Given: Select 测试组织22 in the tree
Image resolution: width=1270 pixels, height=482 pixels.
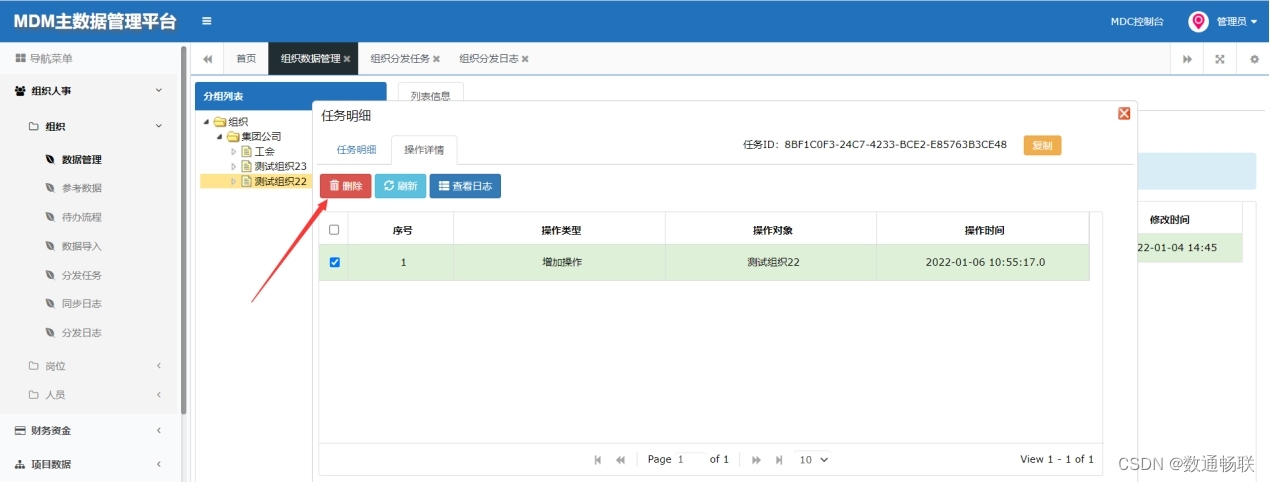Looking at the screenshot, I should click(280, 181).
